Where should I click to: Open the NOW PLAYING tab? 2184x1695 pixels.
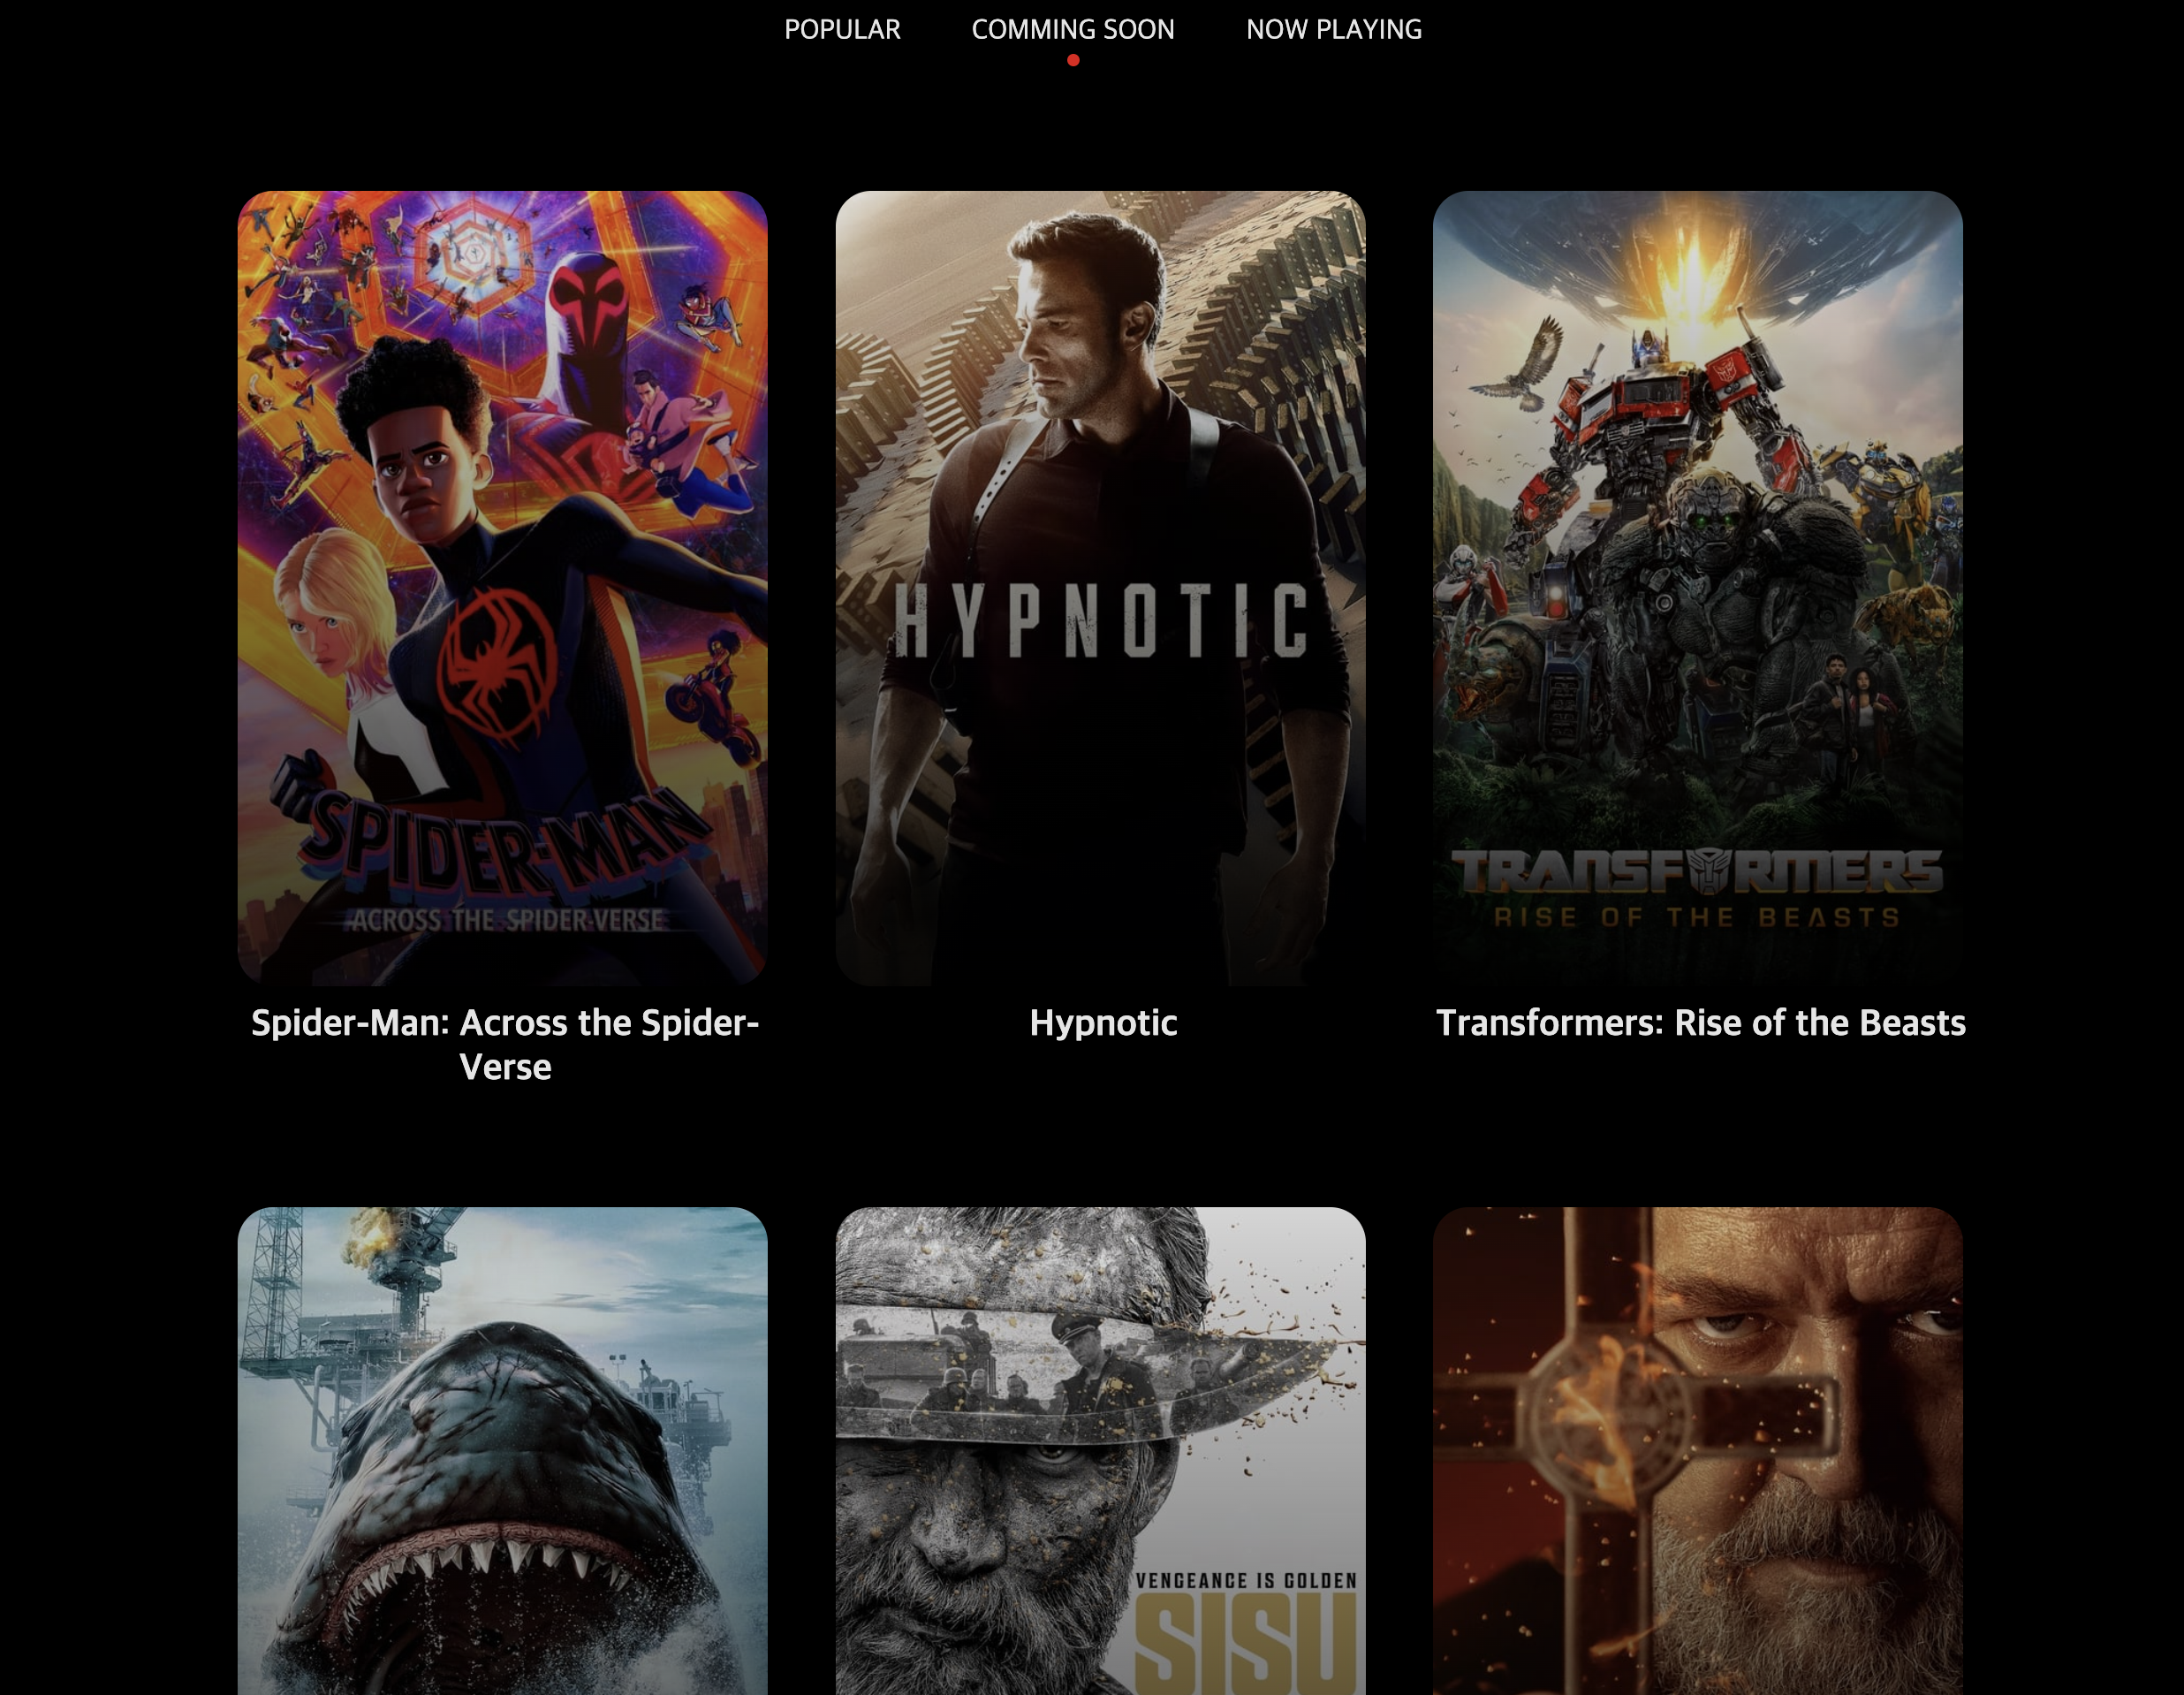point(1334,30)
